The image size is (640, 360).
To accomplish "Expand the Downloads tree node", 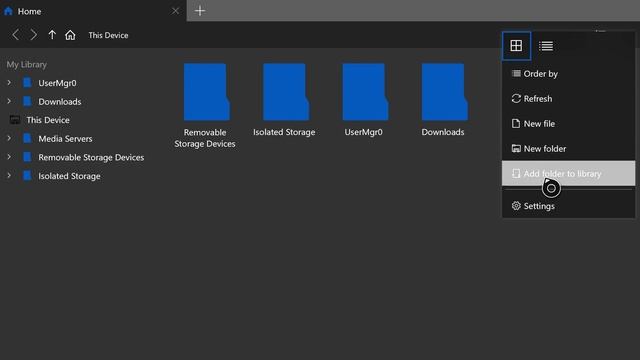I will click(9, 101).
